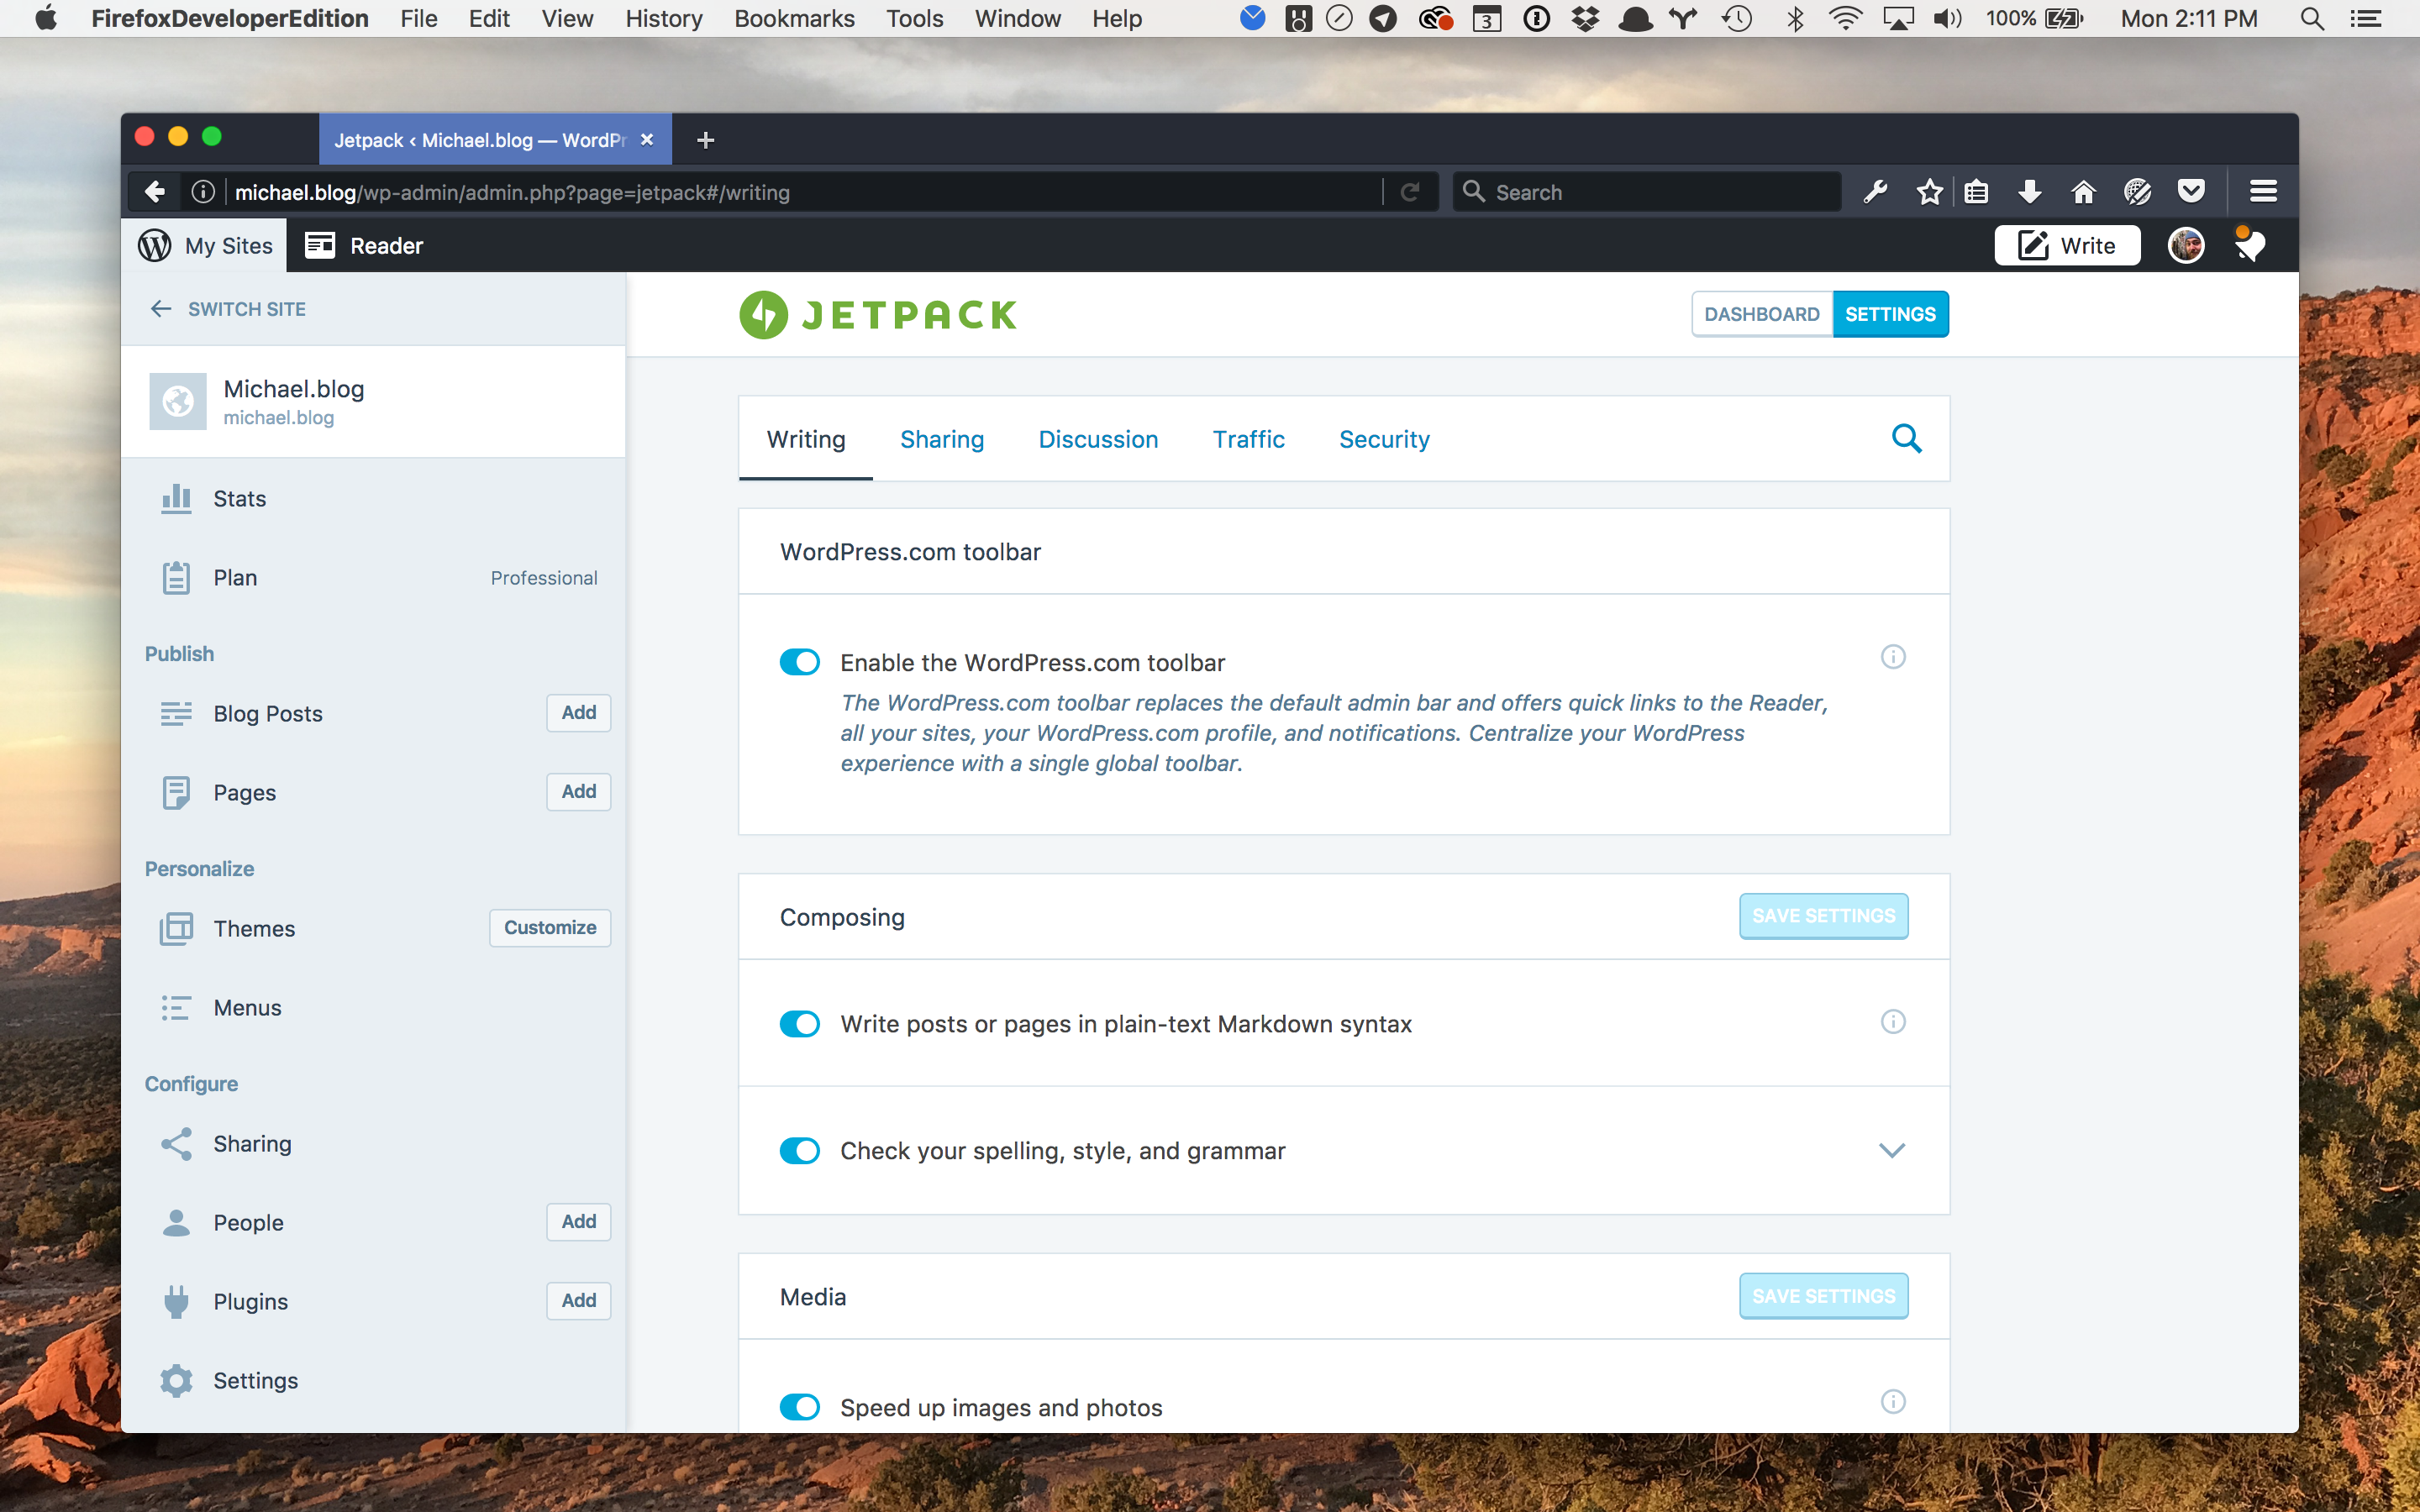2420x1512 pixels.
Task: Click in the browser search field
Action: [1646, 191]
